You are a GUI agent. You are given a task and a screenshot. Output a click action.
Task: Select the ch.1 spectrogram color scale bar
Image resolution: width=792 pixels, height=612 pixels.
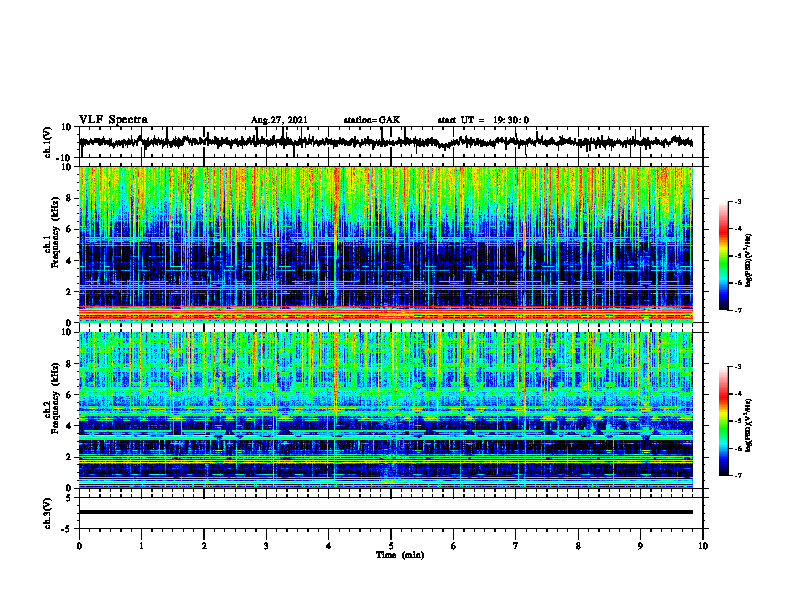click(723, 256)
